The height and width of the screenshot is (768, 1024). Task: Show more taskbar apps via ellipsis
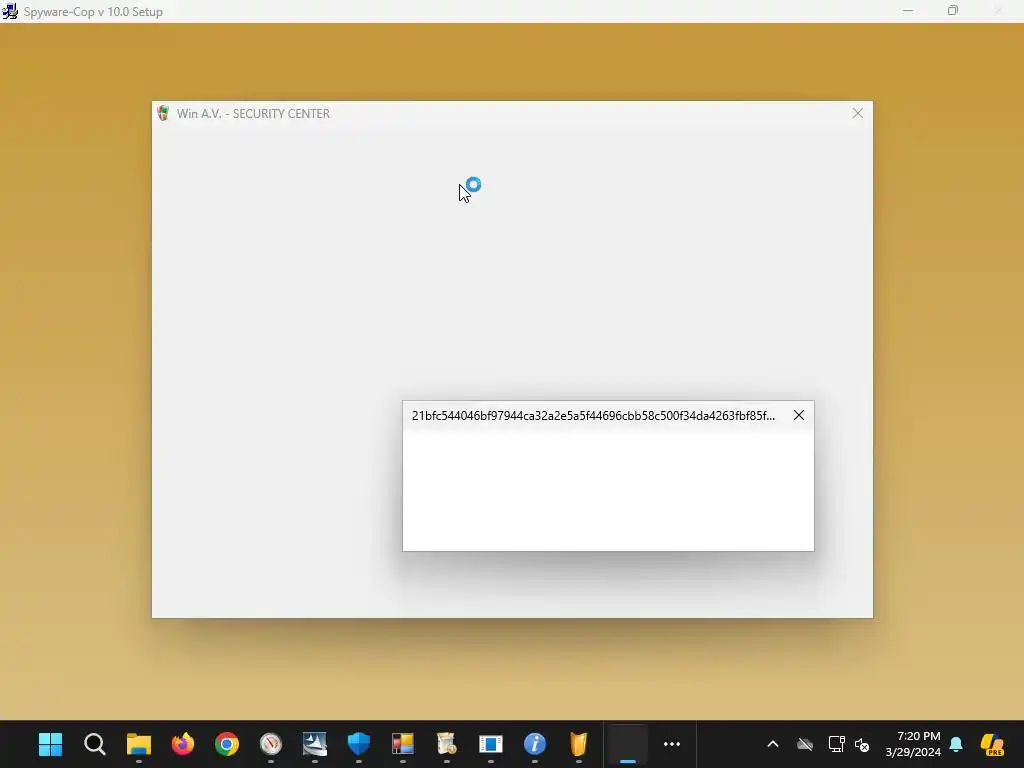pyautogui.click(x=672, y=744)
